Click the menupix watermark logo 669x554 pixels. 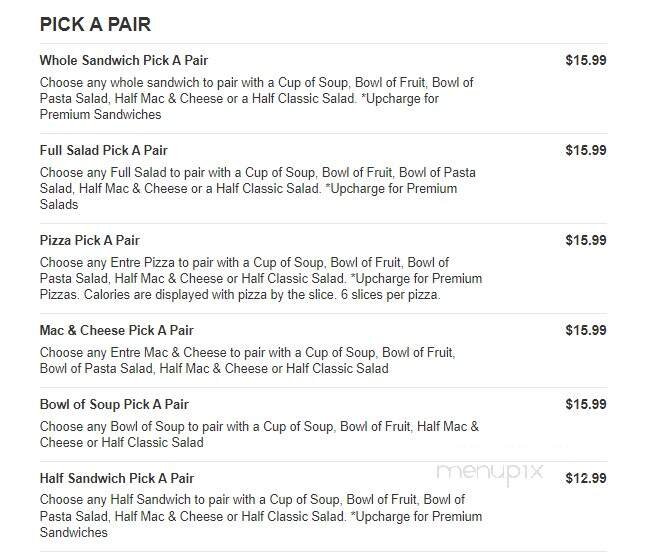pyautogui.click(x=488, y=469)
